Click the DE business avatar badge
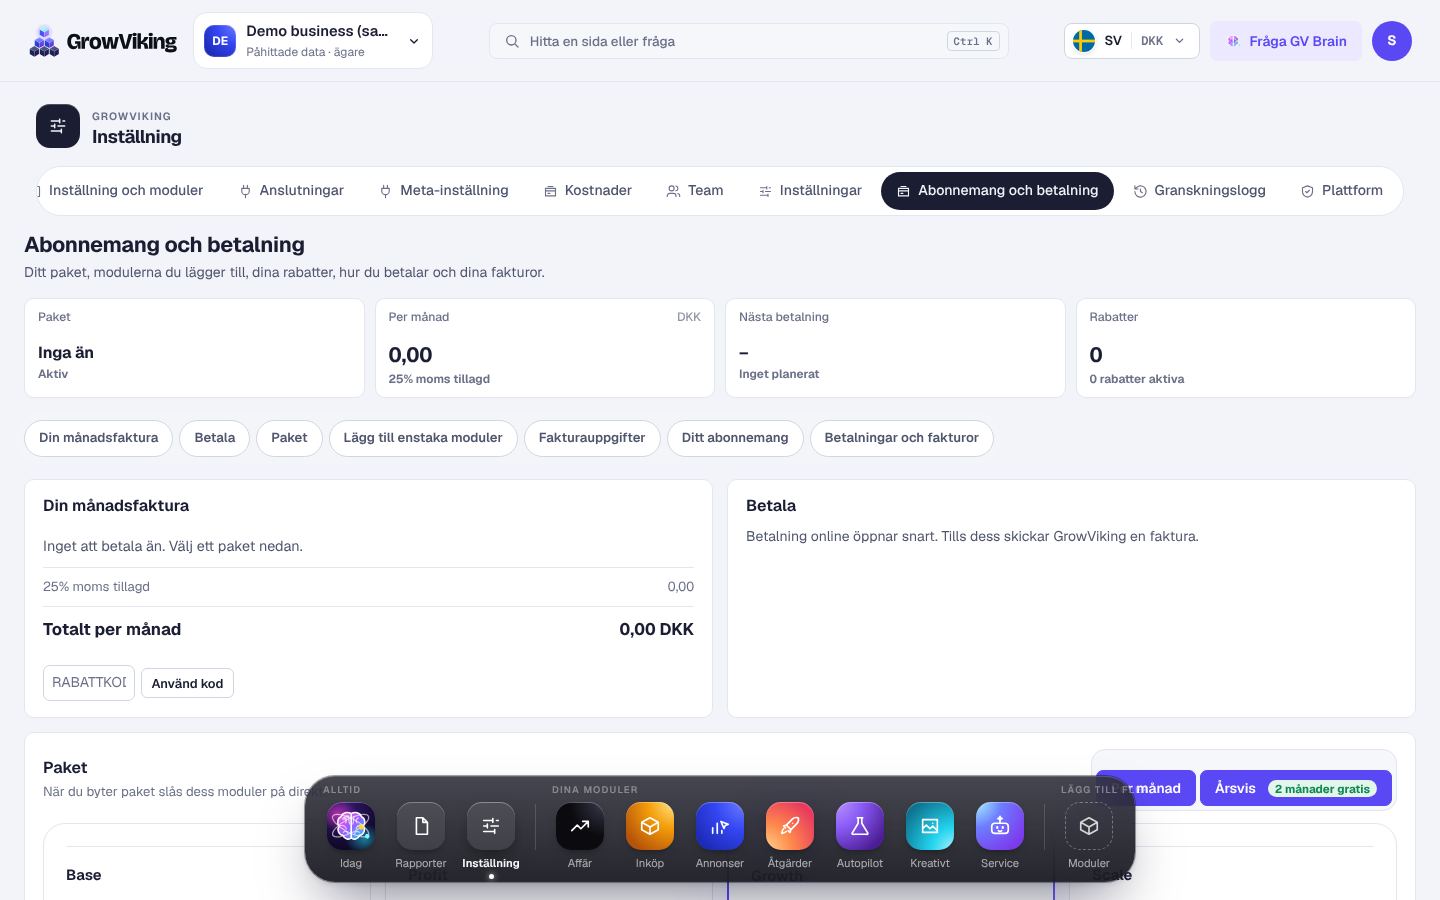 point(220,41)
